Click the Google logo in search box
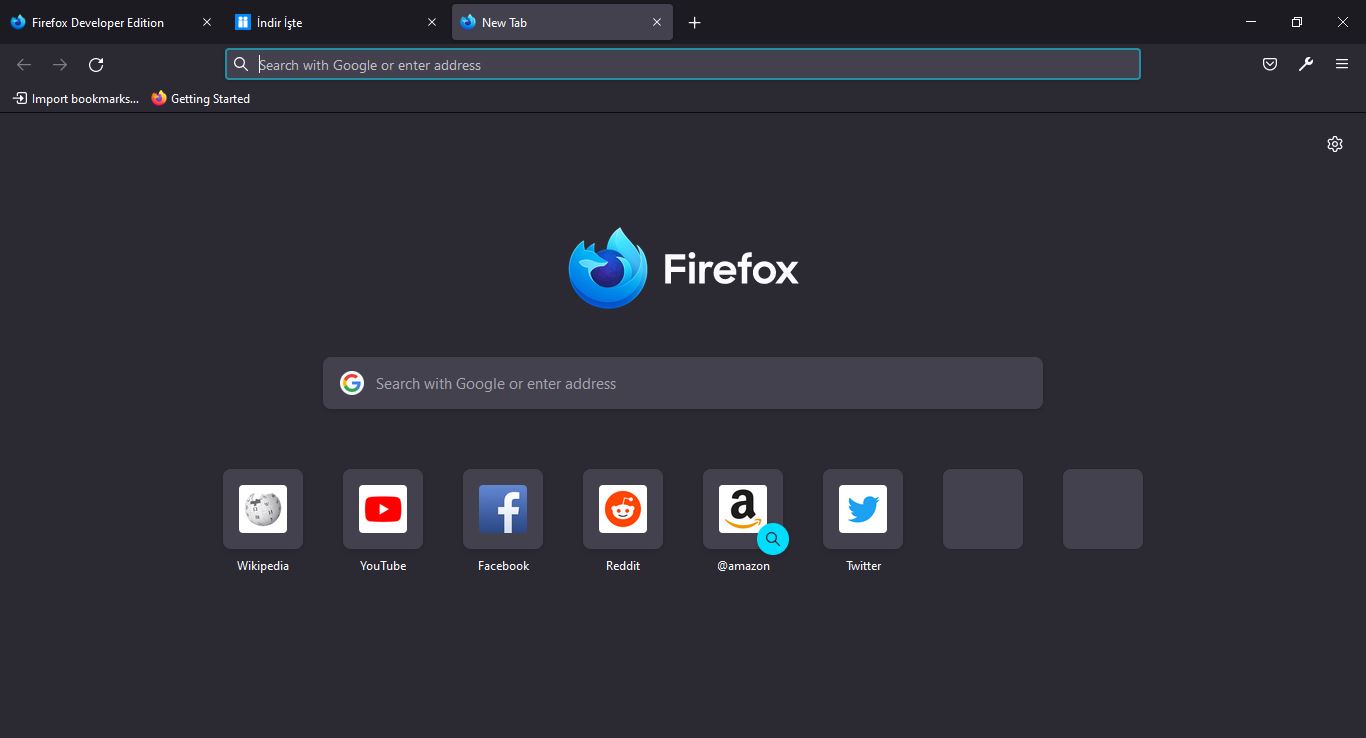Screen dimensions: 1366x738 pyautogui.click(x=352, y=383)
